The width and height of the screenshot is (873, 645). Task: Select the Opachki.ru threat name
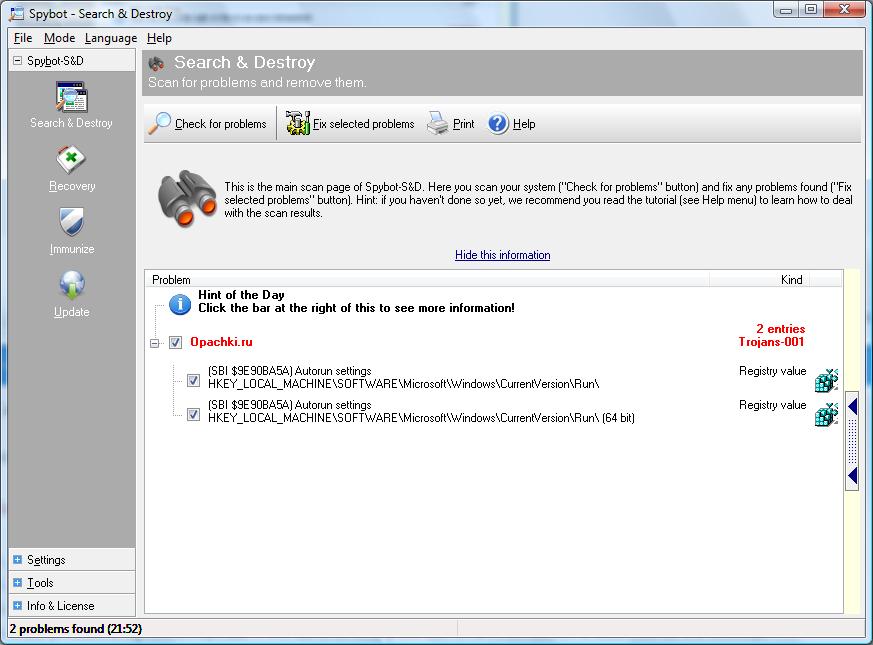[x=221, y=342]
